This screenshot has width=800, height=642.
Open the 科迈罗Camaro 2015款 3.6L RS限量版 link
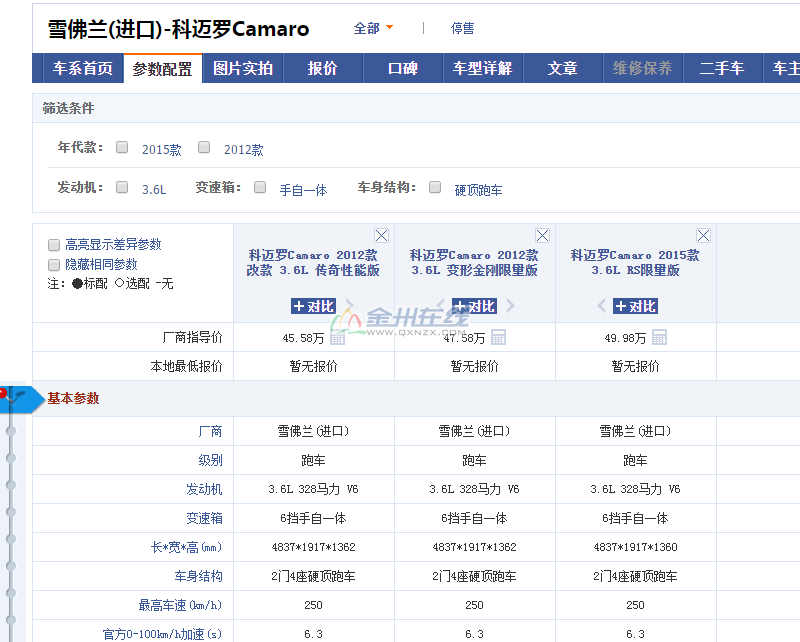pos(635,262)
